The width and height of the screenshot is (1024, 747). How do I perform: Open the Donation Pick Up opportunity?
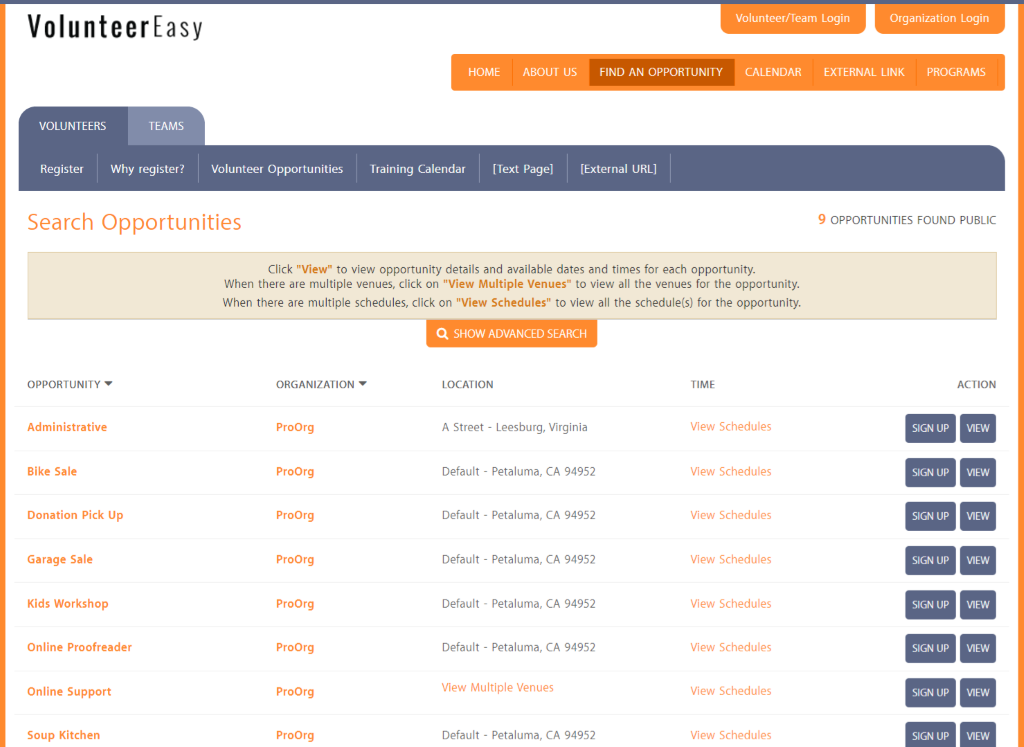tap(75, 515)
